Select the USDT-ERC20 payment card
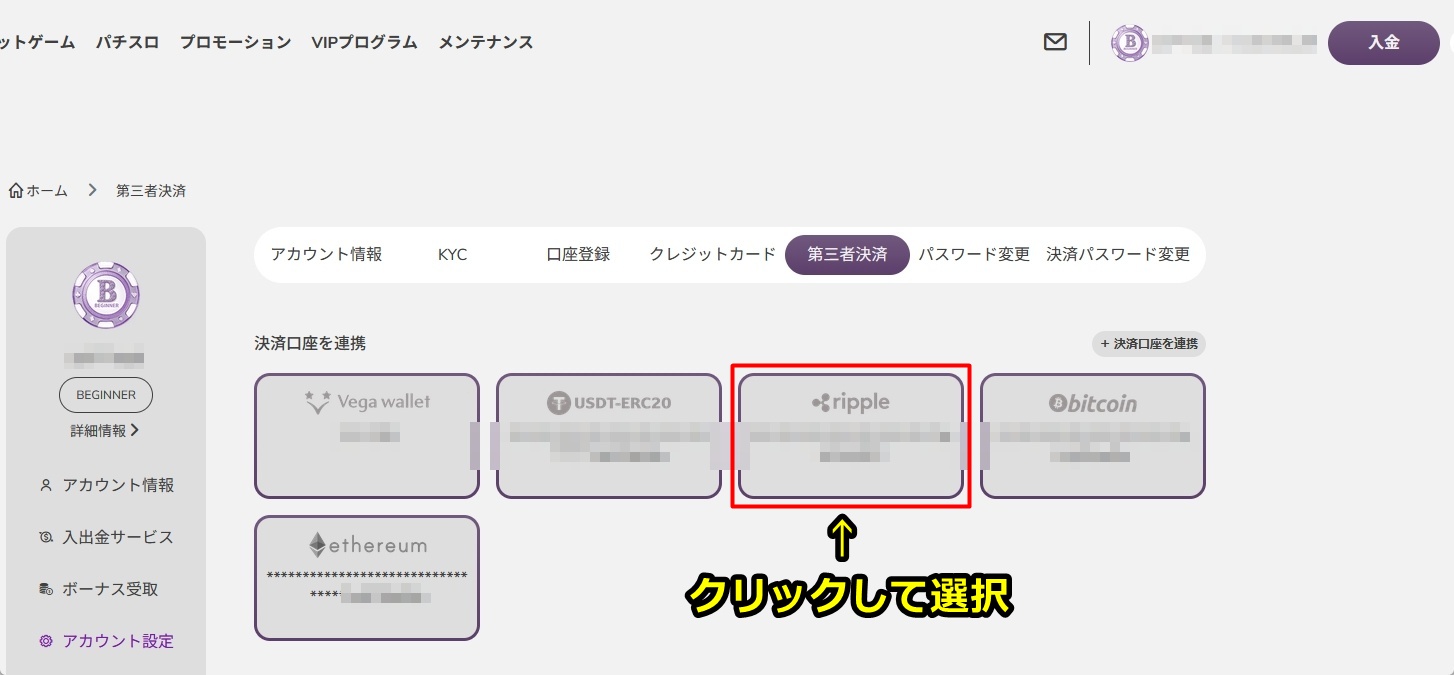Viewport: 1454px width, 675px height. pos(609,436)
